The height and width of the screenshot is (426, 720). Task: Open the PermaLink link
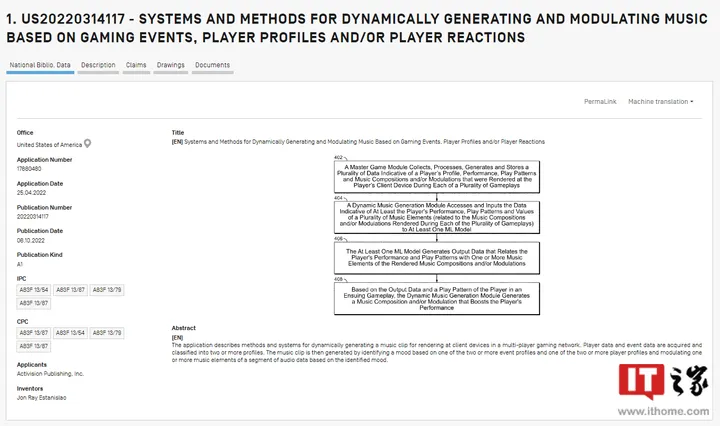tap(600, 101)
